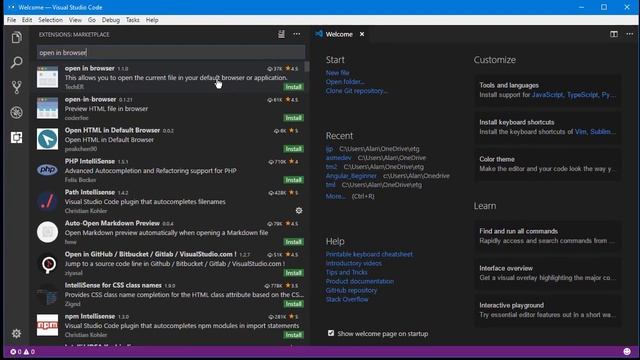Toggle Show welcome page on startup
The image size is (640, 360).
tap(331, 333)
